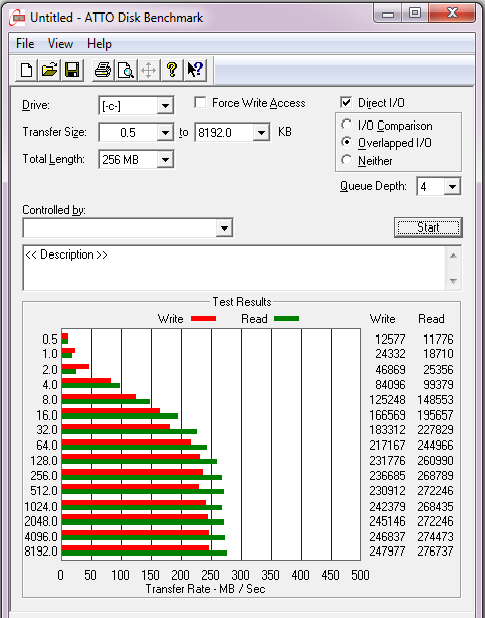Uncheck the Direct I/O checkbox

tap(346, 103)
